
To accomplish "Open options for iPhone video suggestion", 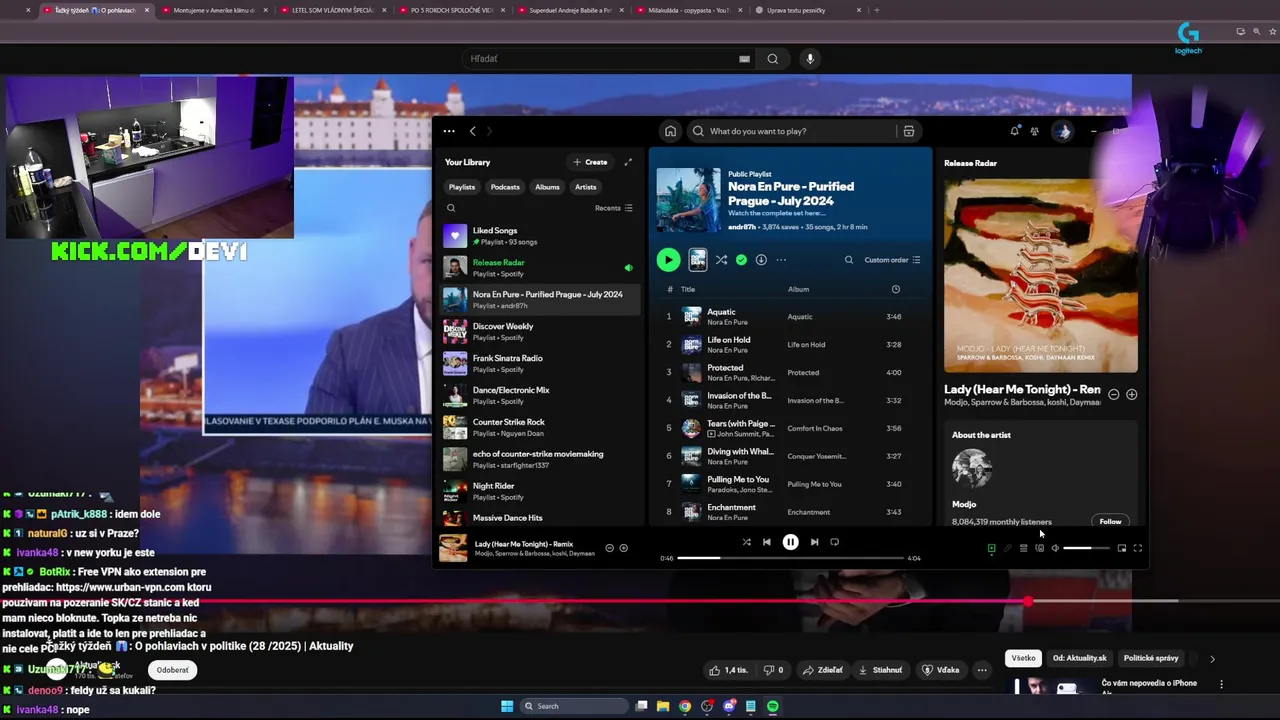I will point(1221,684).
